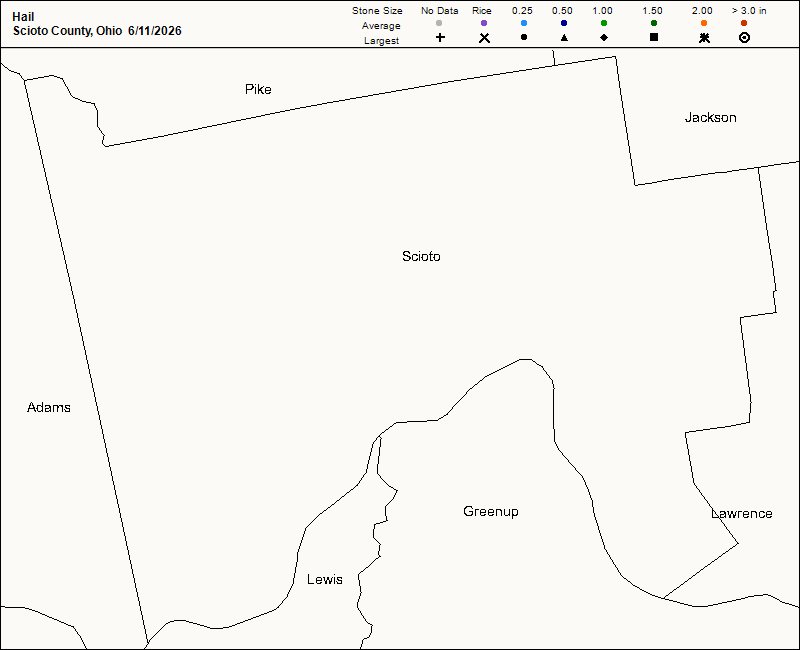Click the Average legend row label

381,26
